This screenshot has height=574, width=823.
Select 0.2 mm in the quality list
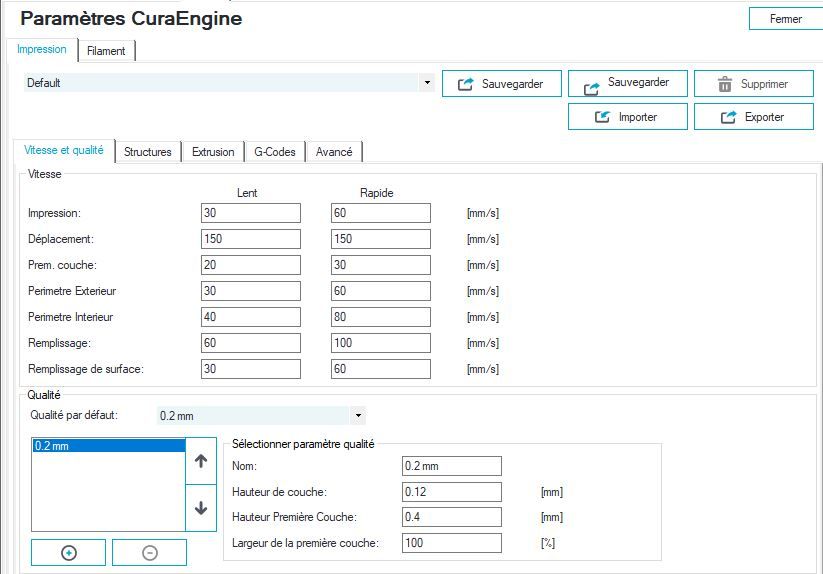tap(108, 446)
